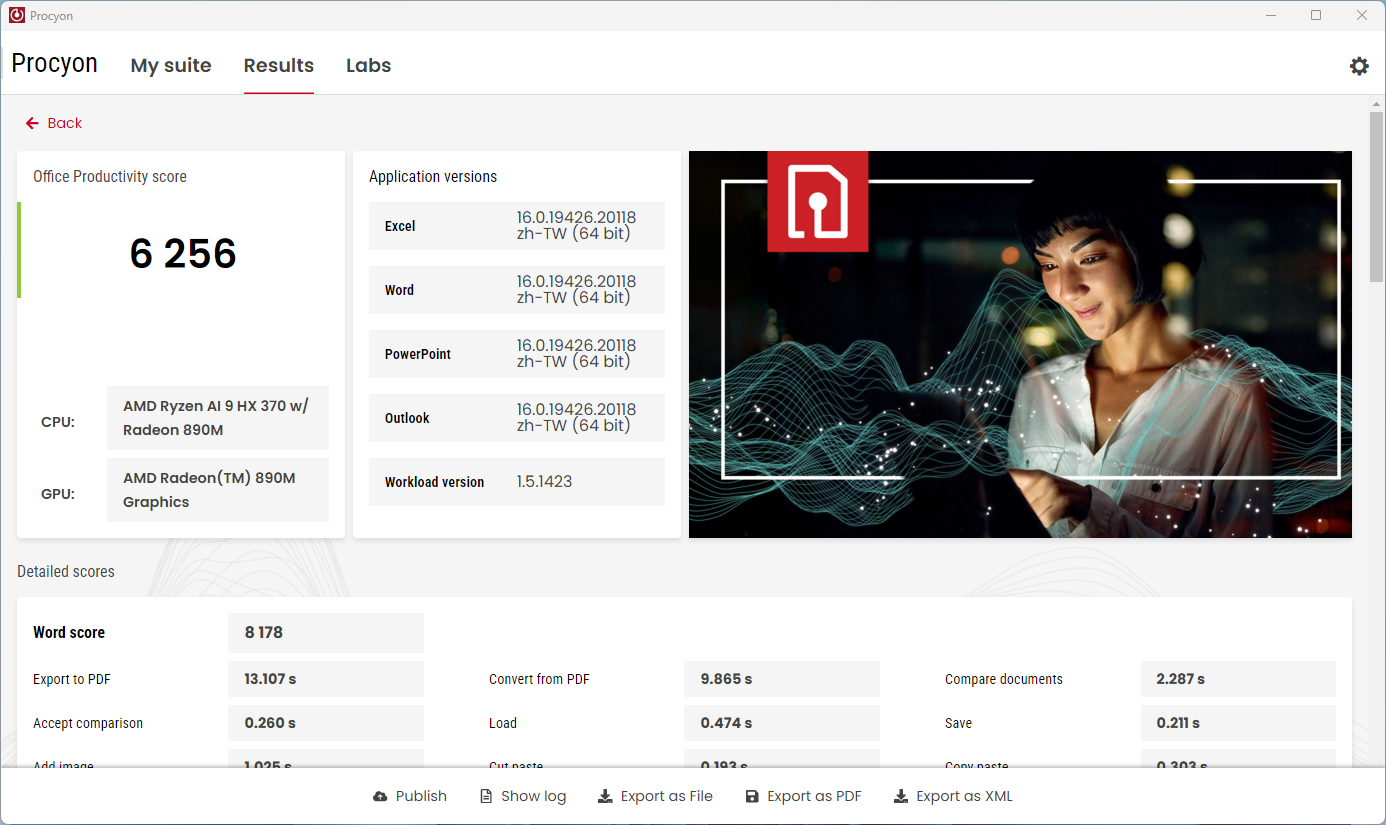
Task: Go back using the Back link
Action: pyautogui.click(x=65, y=123)
